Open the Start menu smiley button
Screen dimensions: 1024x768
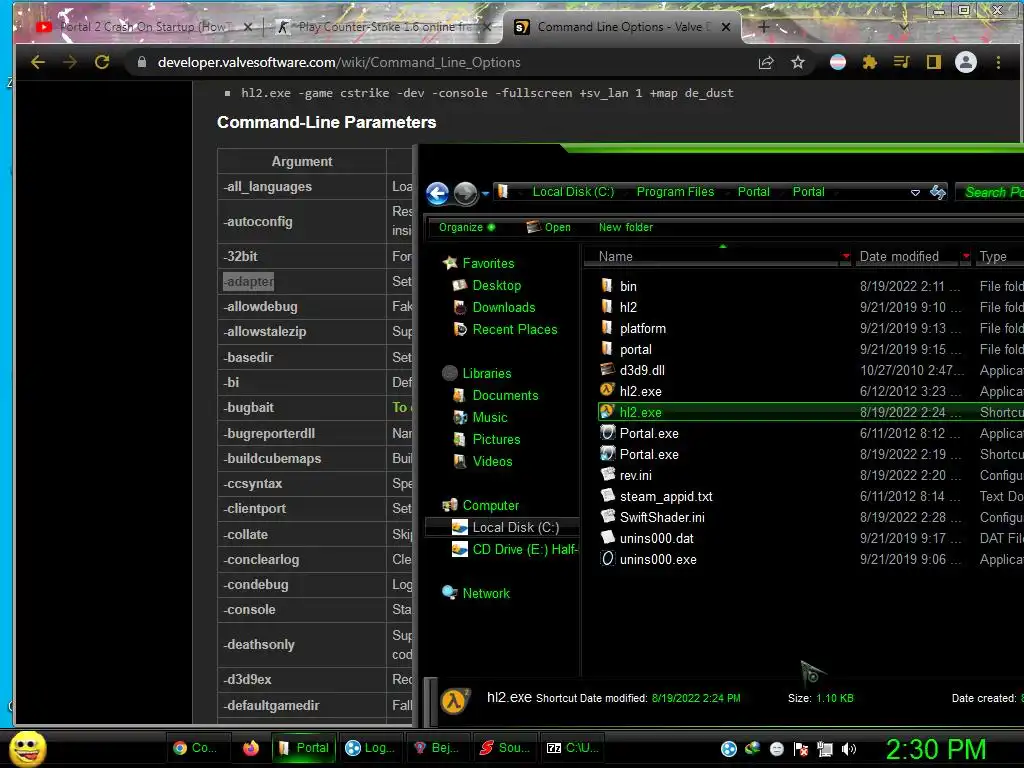27,748
